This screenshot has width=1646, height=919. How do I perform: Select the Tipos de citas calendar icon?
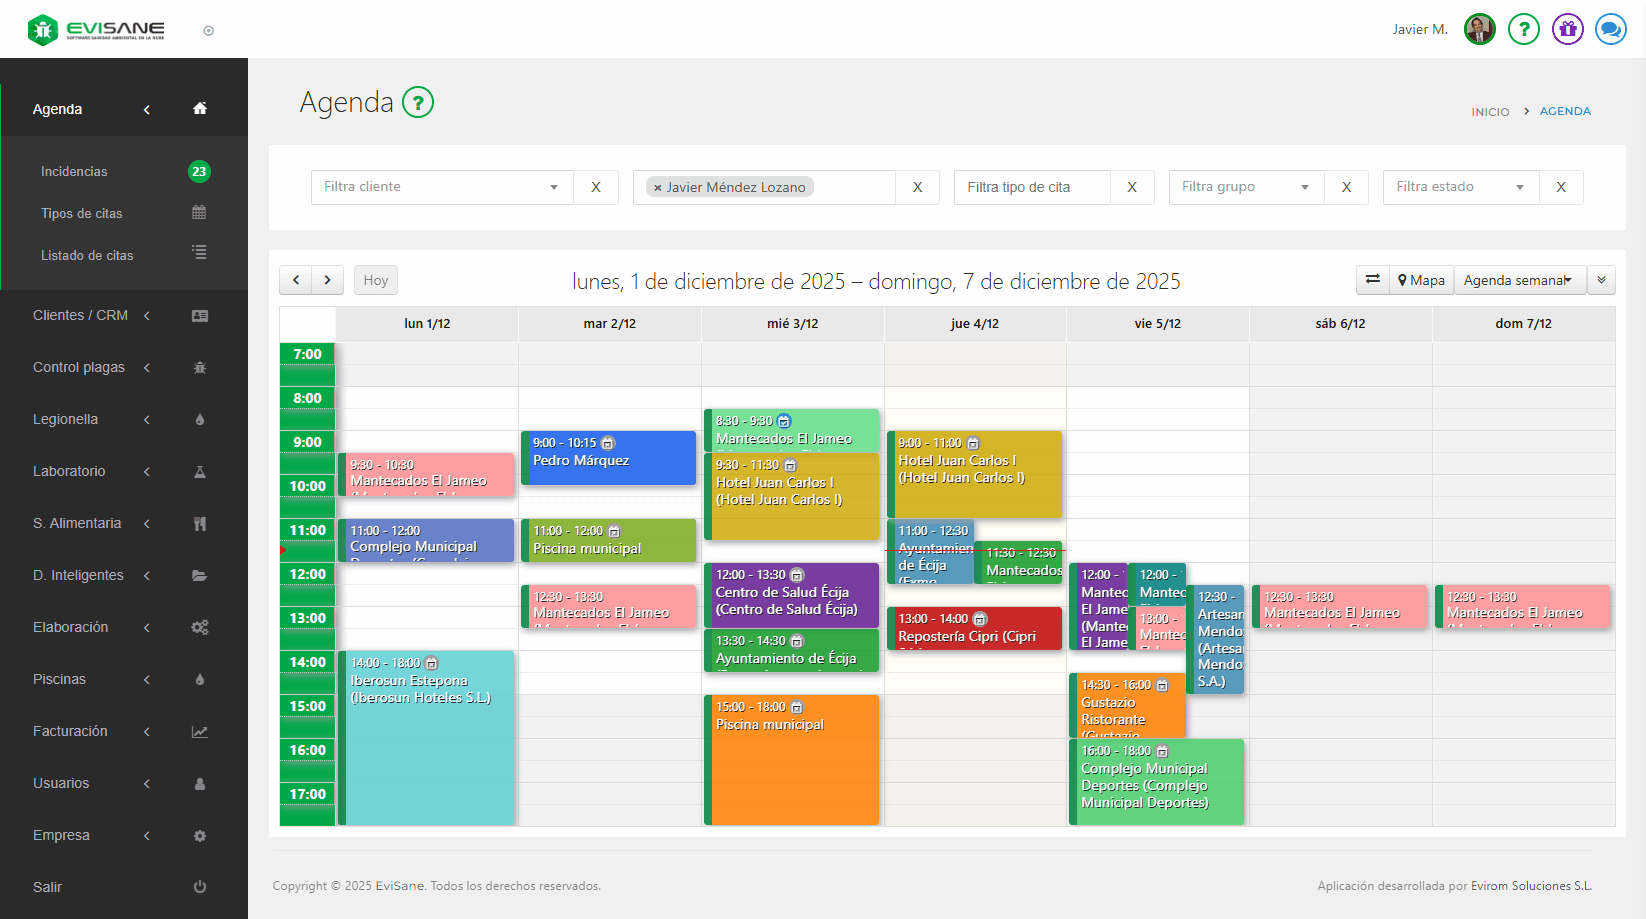click(x=199, y=213)
